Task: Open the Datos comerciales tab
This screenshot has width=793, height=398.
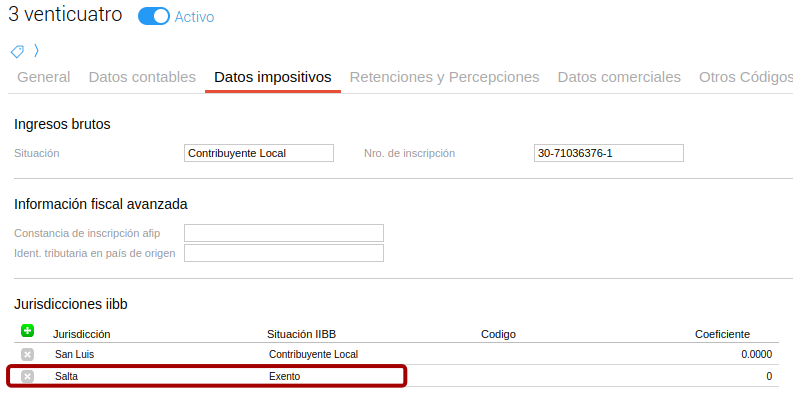Action: coord(619,77)
